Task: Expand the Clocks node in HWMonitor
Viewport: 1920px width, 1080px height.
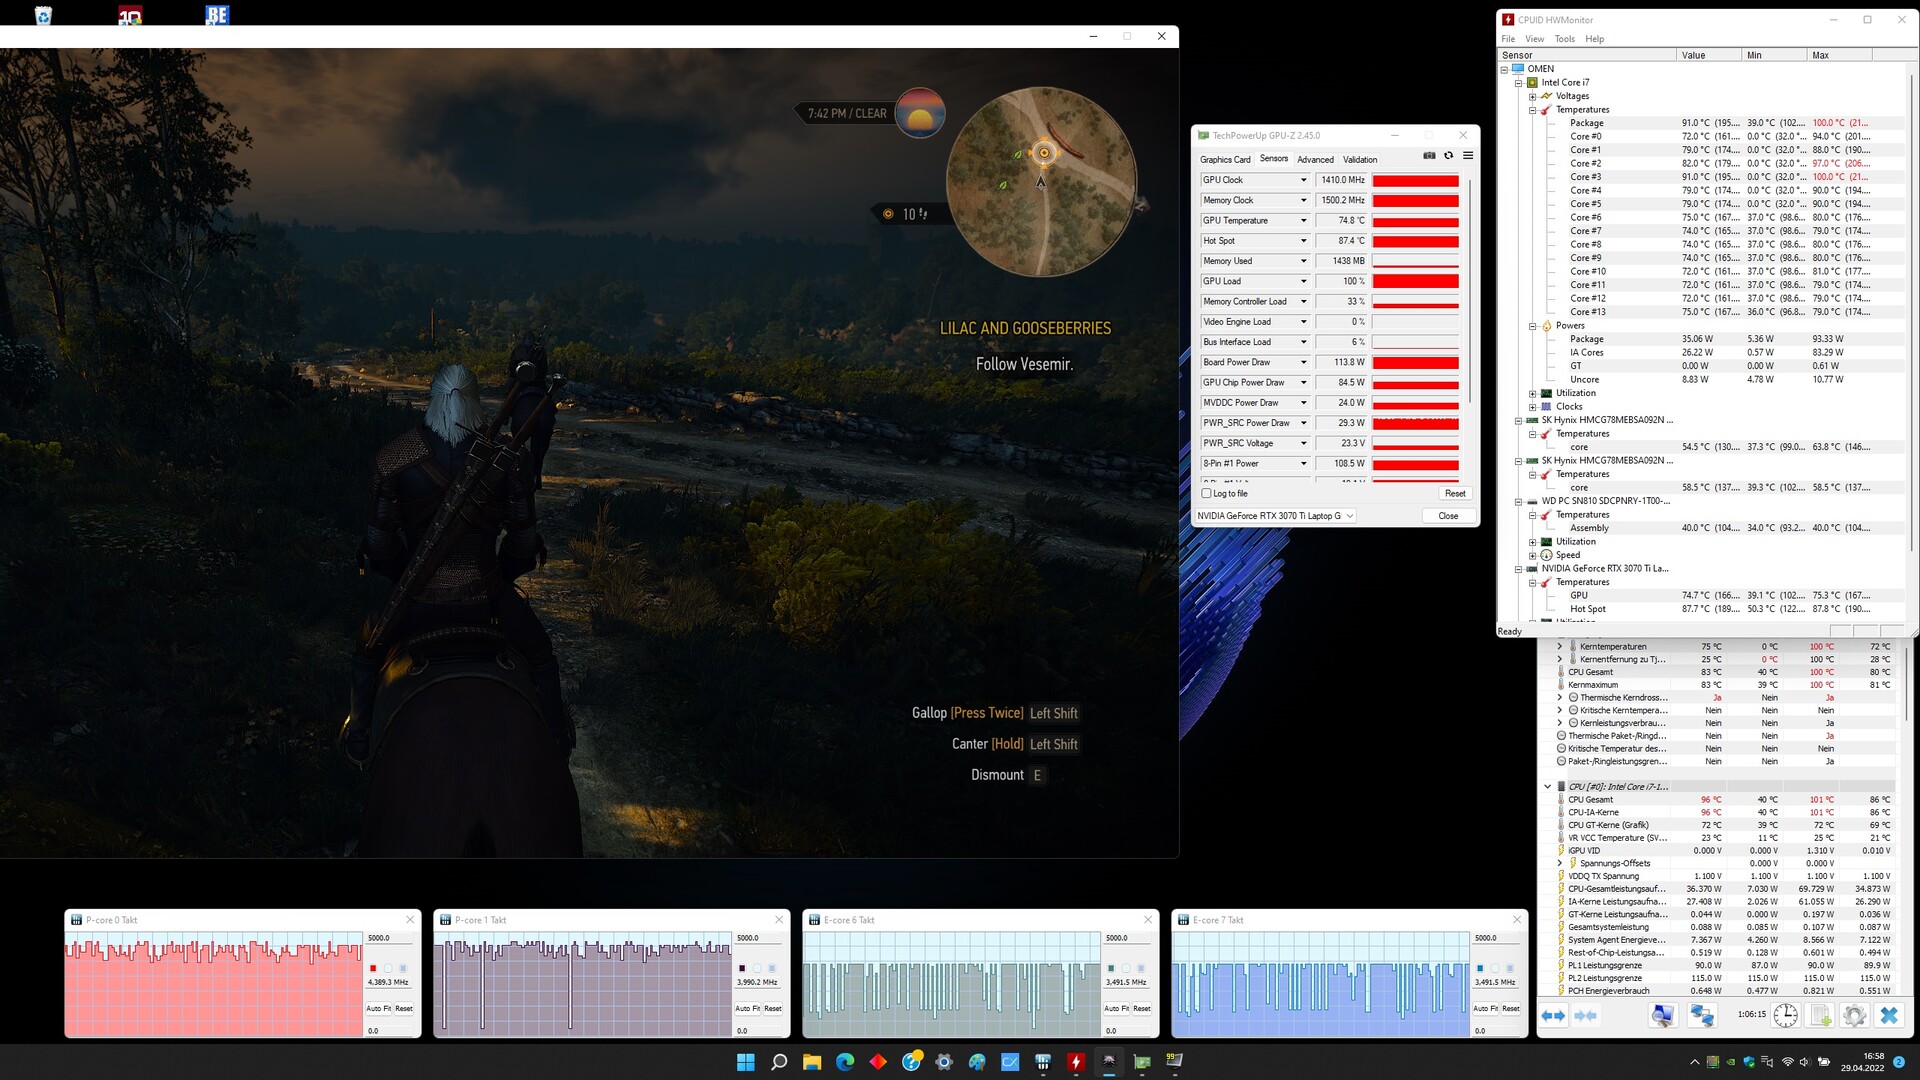Action: point(1532,407)
